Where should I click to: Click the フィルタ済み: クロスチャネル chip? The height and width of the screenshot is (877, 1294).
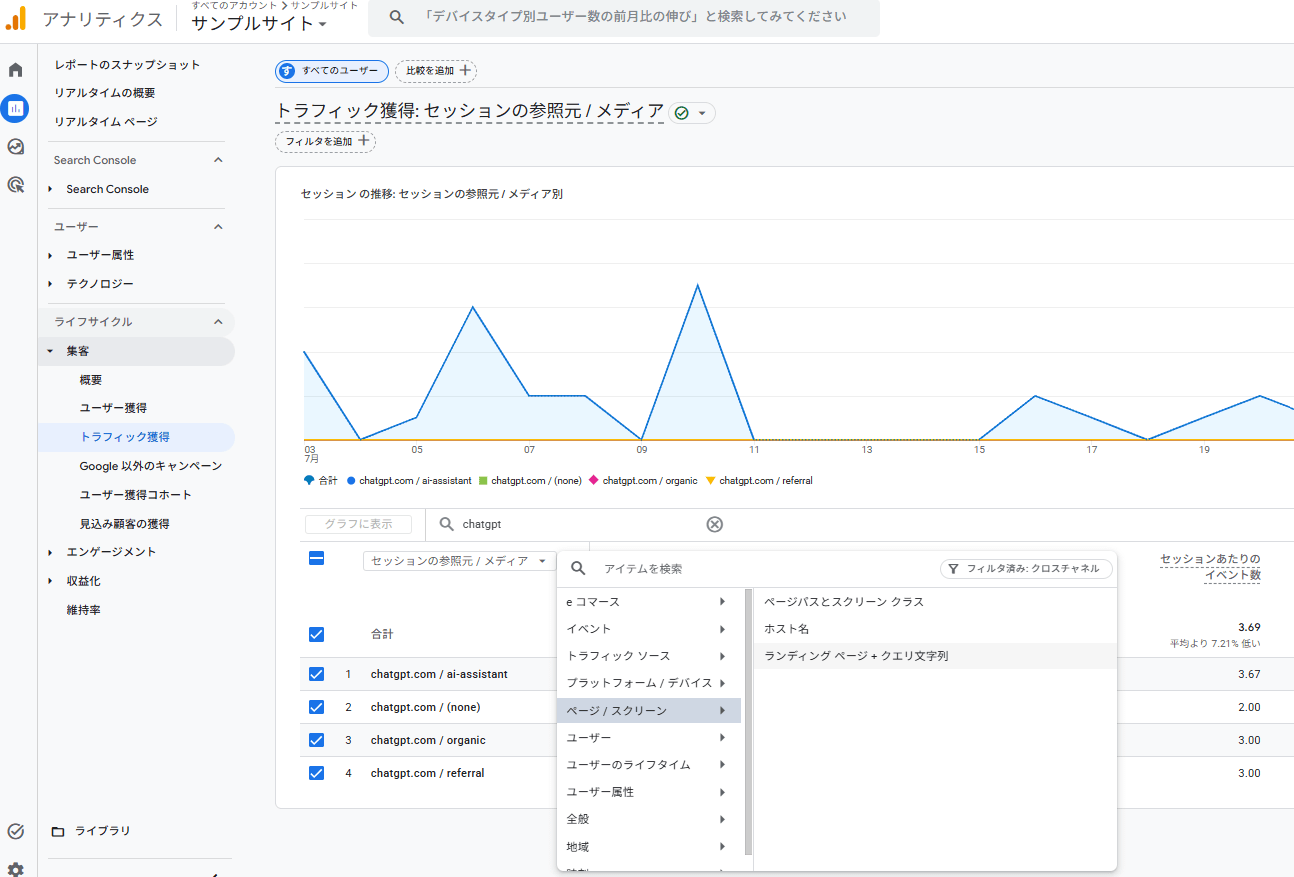pyautogui.click(x=1026, y=569)
